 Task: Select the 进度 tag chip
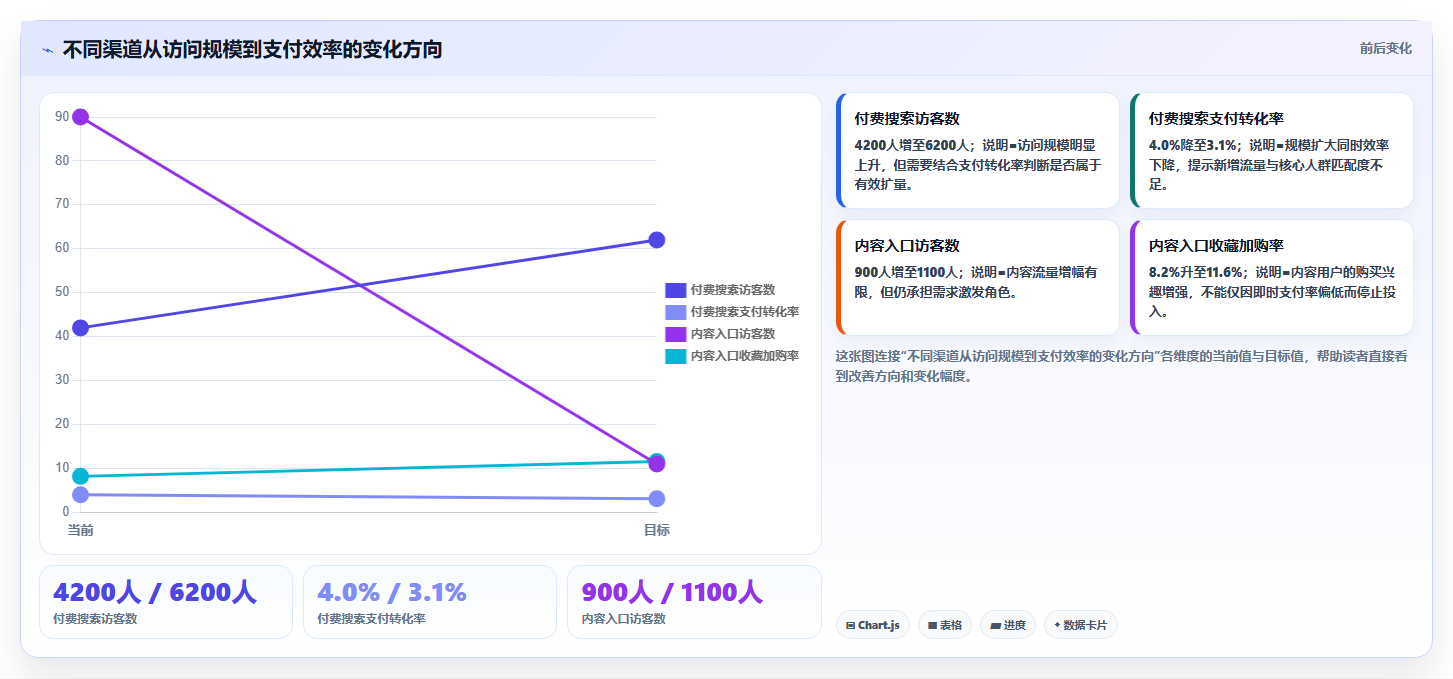[1008, 625]
